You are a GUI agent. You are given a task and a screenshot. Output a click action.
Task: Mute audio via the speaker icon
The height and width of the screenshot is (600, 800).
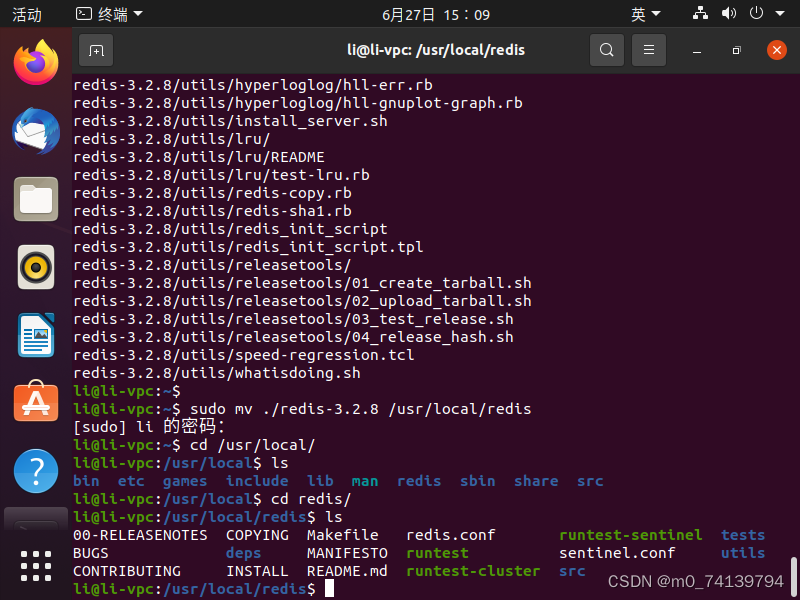coord(729,13)
